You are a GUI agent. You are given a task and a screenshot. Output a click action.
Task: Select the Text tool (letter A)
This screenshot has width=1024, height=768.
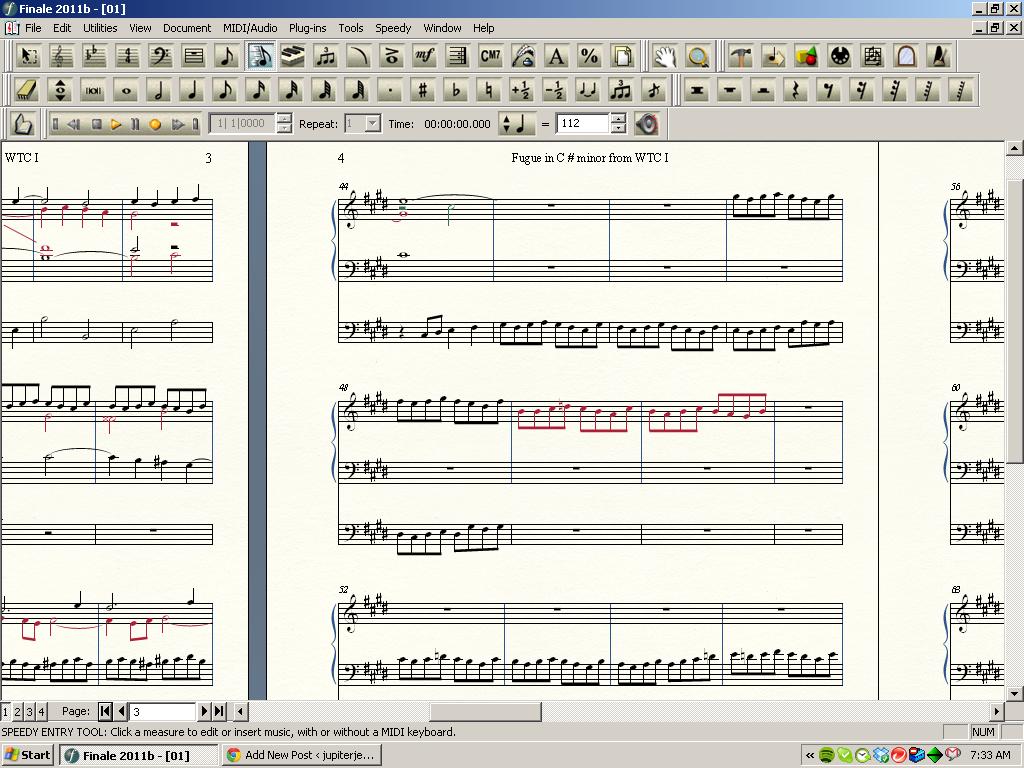click(556, 56)
